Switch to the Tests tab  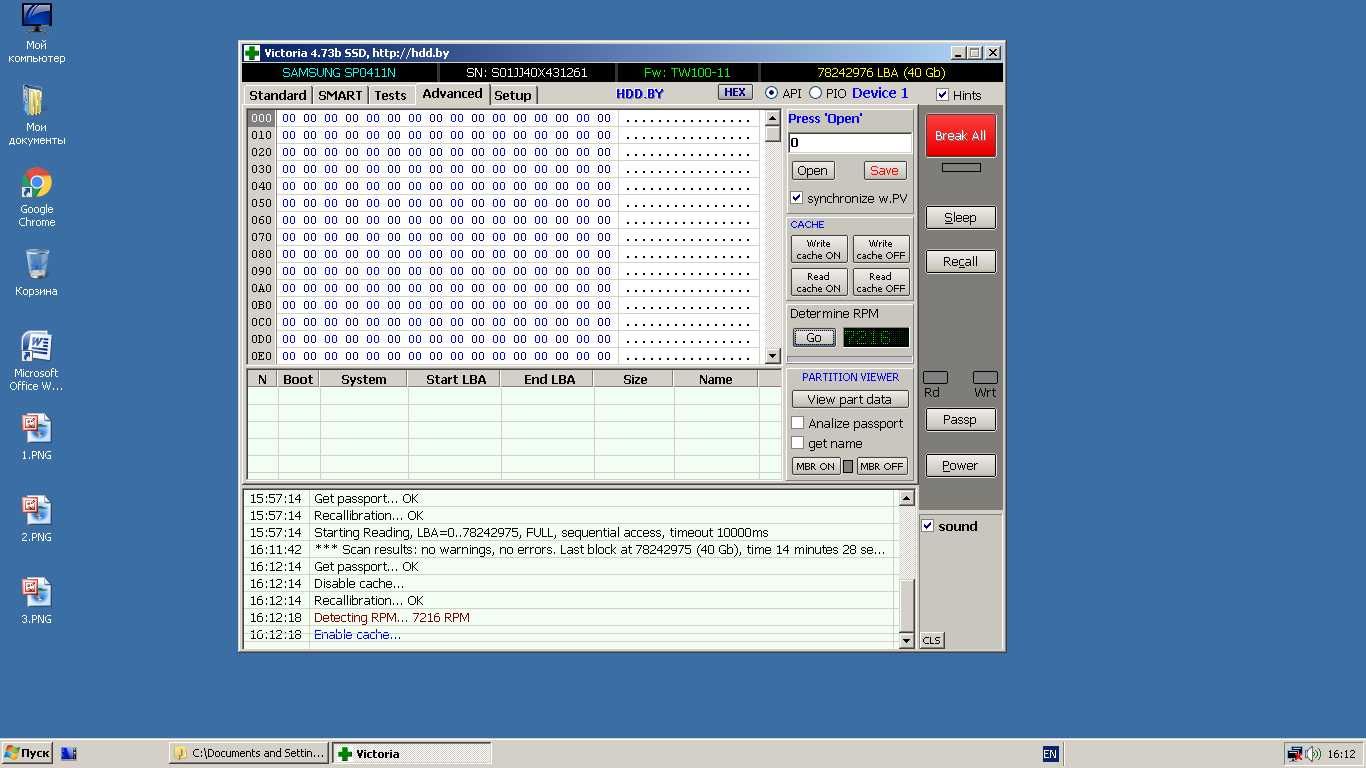pyautogui.click(x=390, y=95)
